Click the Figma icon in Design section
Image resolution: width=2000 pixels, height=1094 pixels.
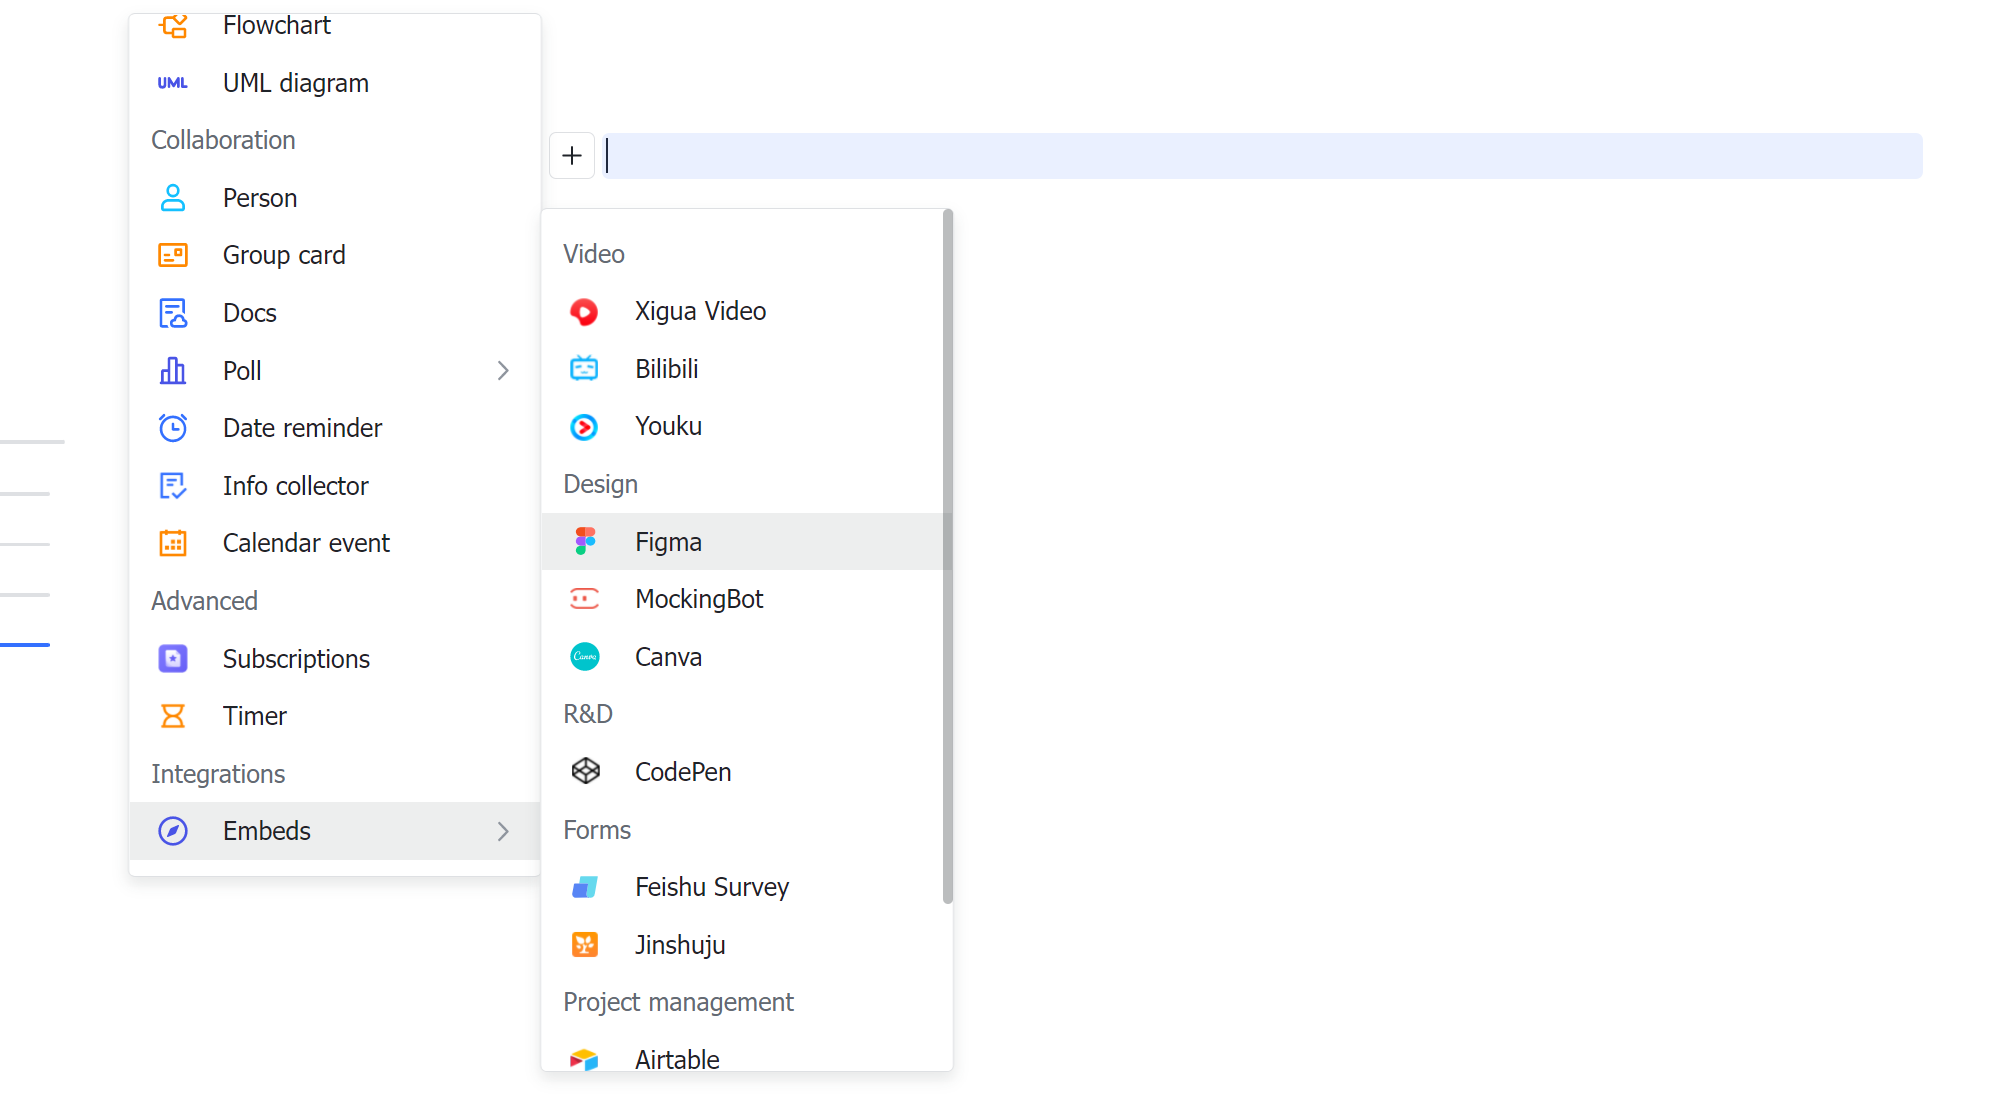pos(585,541)
